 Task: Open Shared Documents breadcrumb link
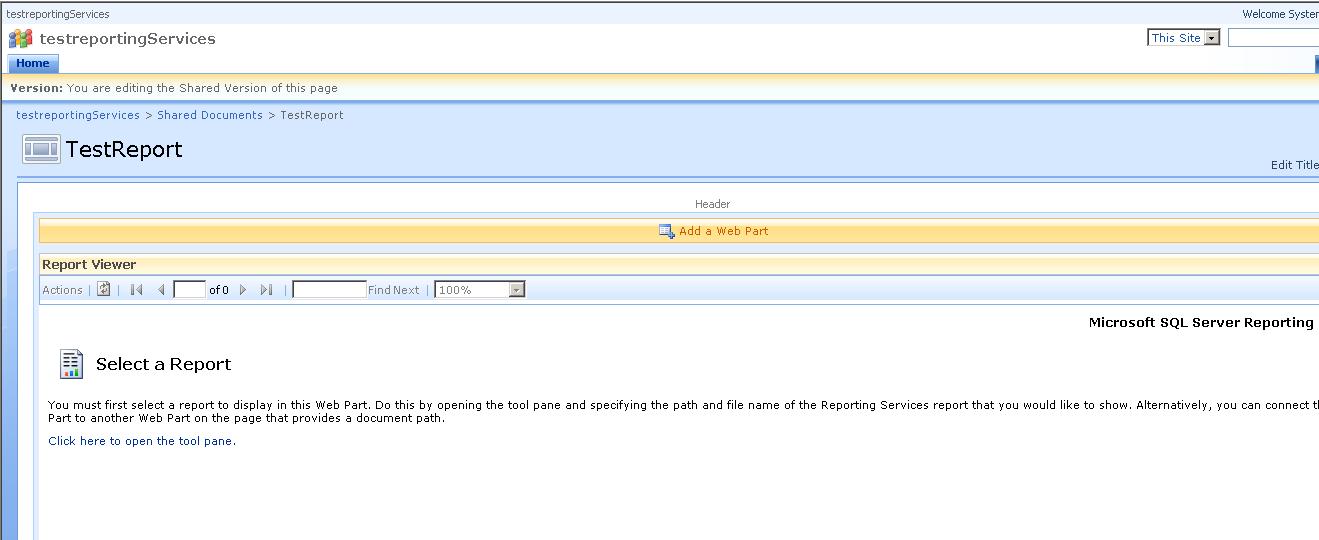[x=210, y=115]
